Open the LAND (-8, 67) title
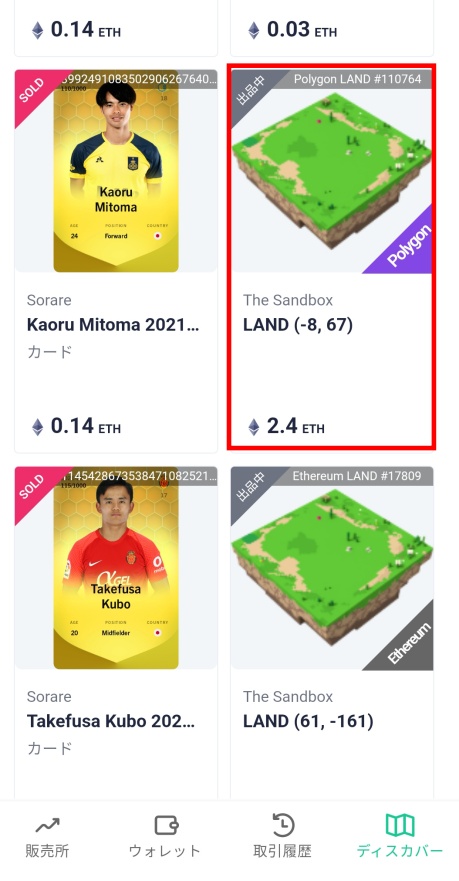459x881 pixels. click(x=298, y=325)
